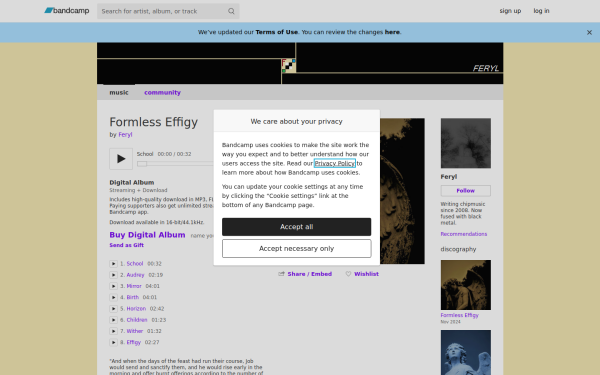Open the Recommendations link
Screen dimensions: 600x375
(464, 234)
